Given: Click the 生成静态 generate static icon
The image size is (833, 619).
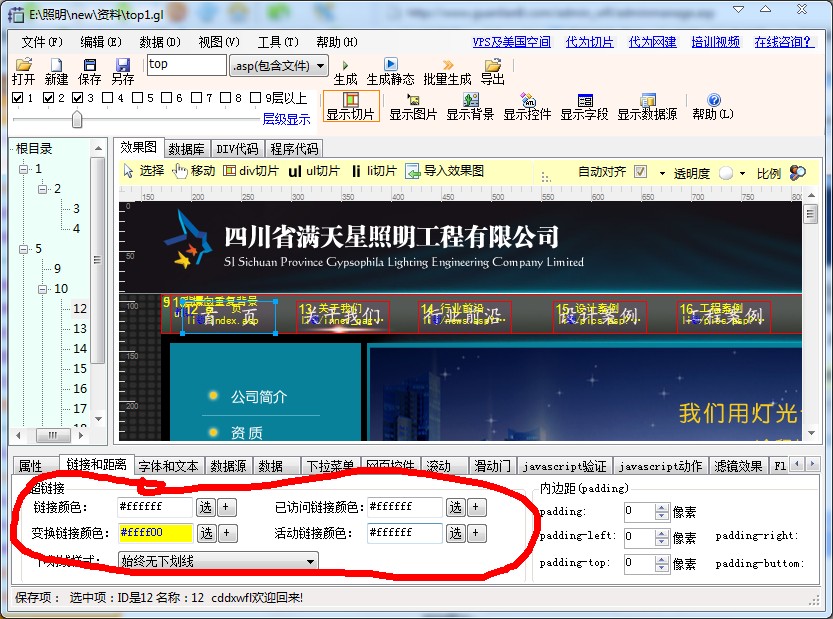Looking at the screenshot, I should (390, 65).
